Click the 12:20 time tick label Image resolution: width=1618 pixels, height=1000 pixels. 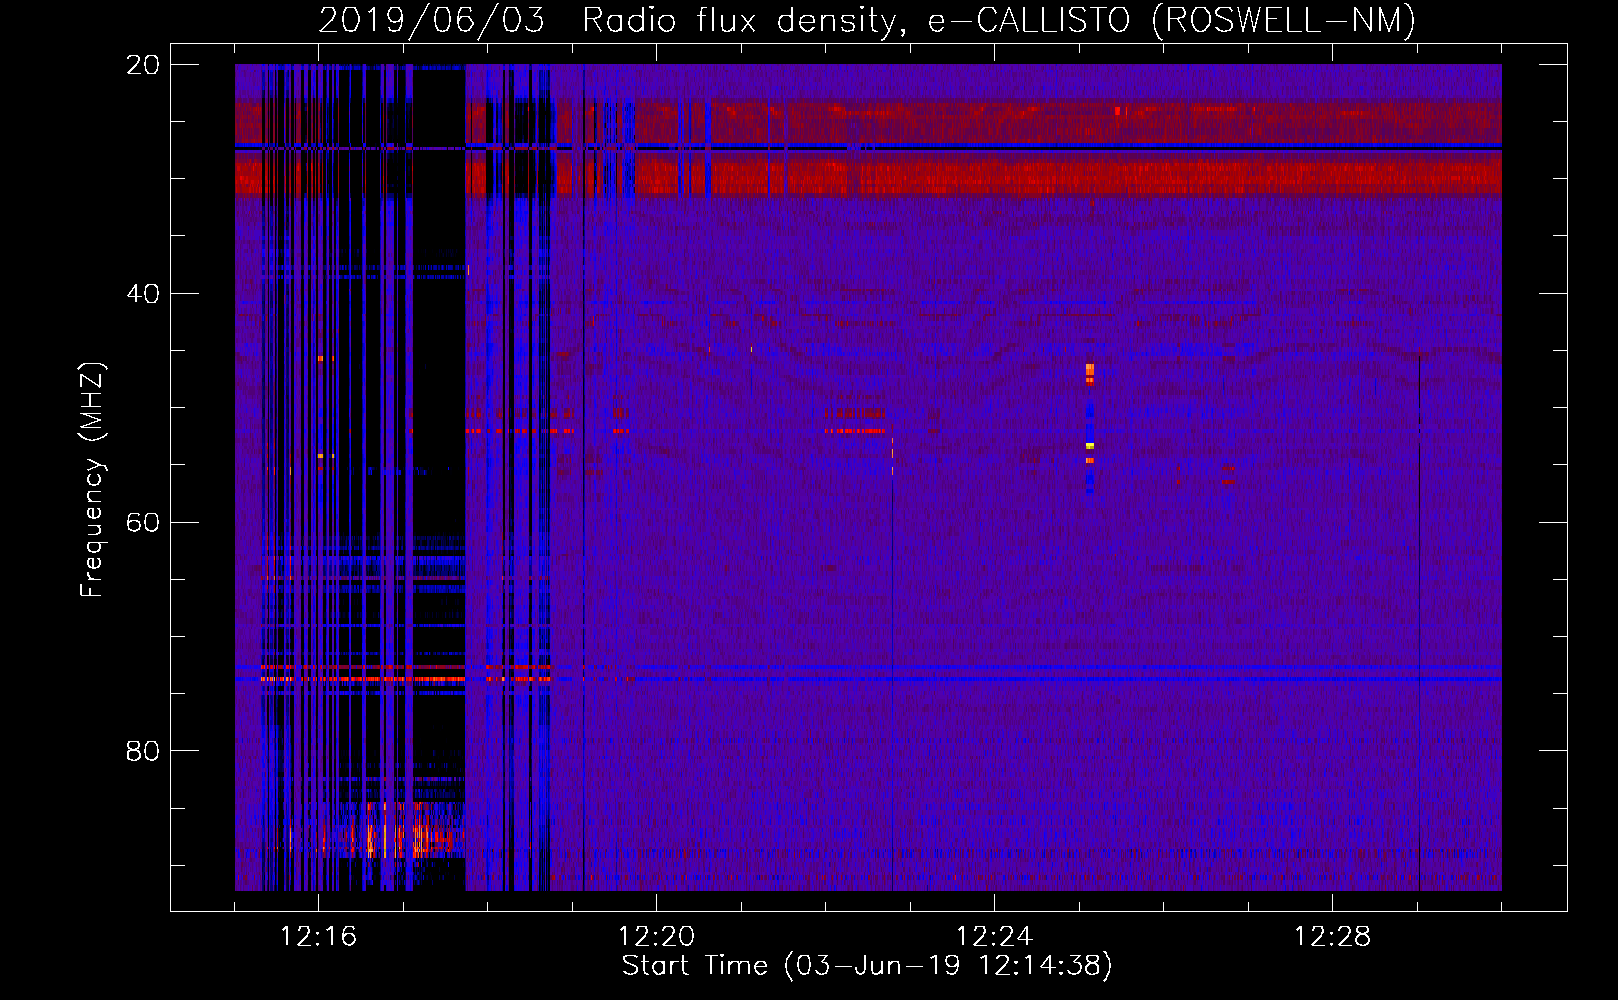click(656, 937)
